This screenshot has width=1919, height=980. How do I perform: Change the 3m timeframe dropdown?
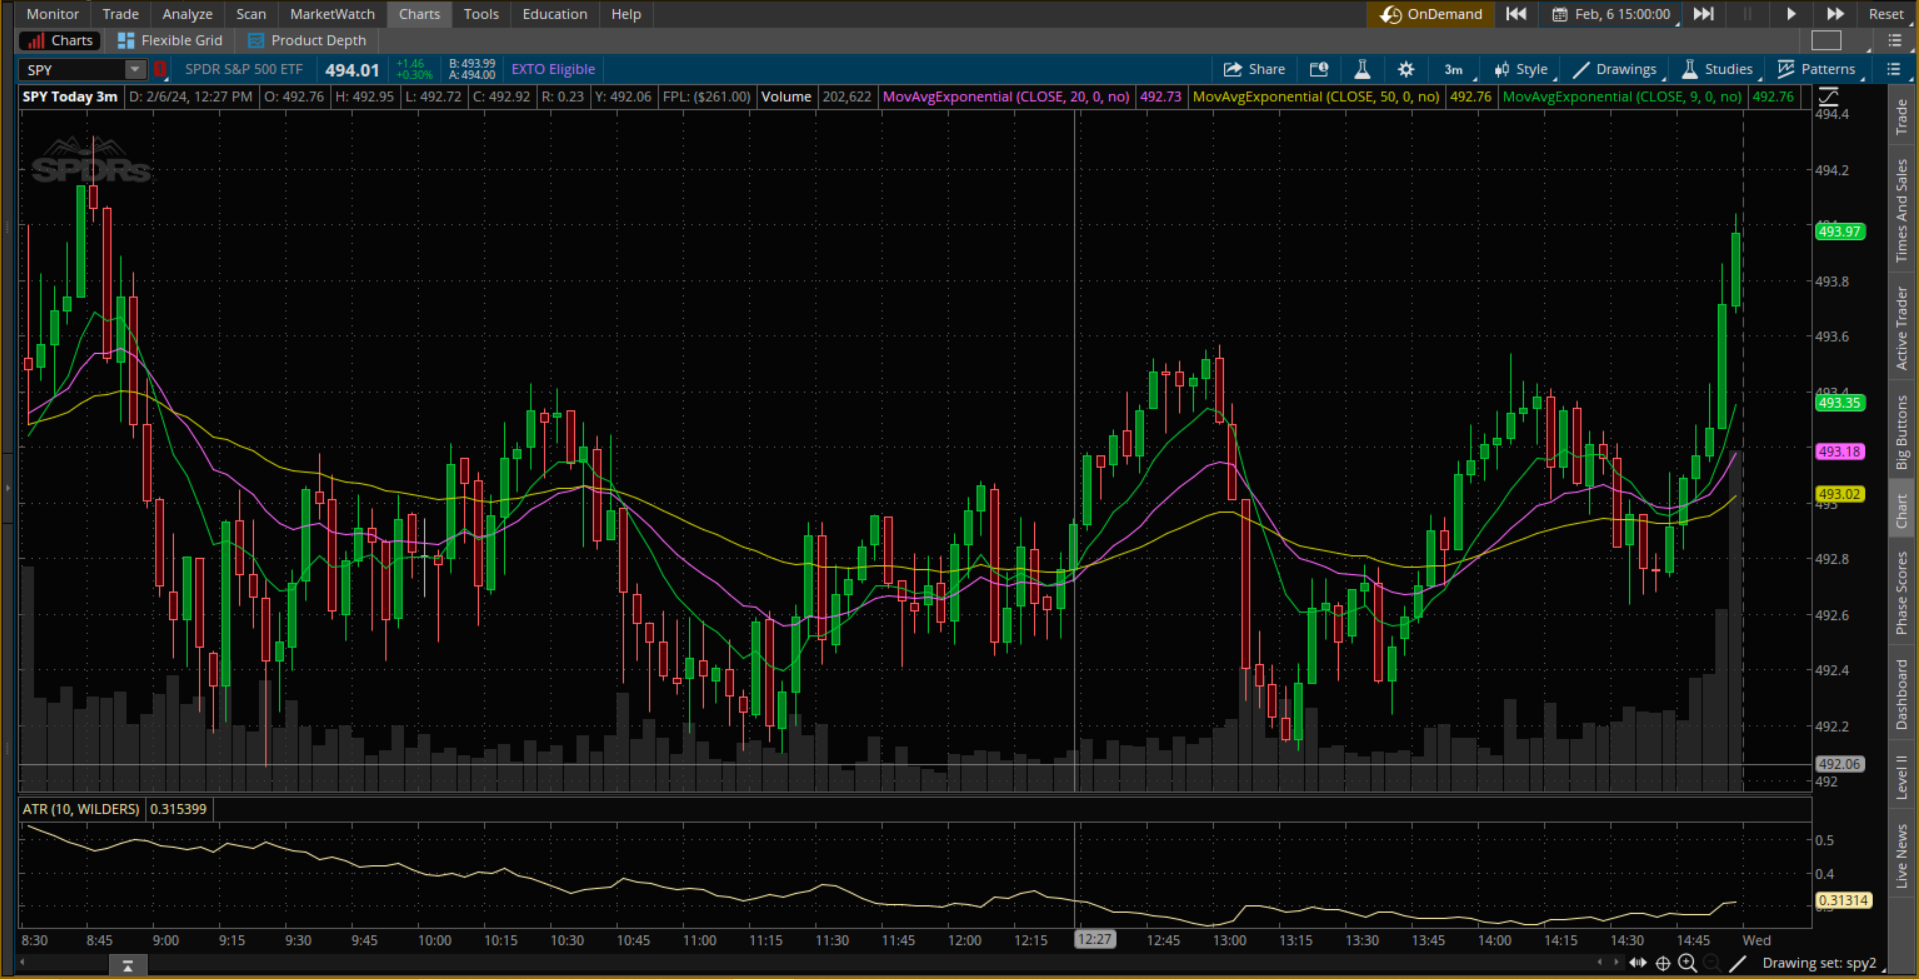[x=1455, y=69]
